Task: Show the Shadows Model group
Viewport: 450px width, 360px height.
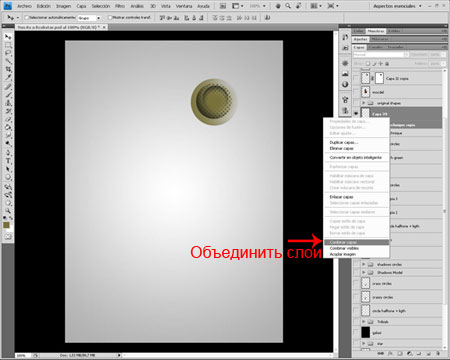Action: [356, 272]
